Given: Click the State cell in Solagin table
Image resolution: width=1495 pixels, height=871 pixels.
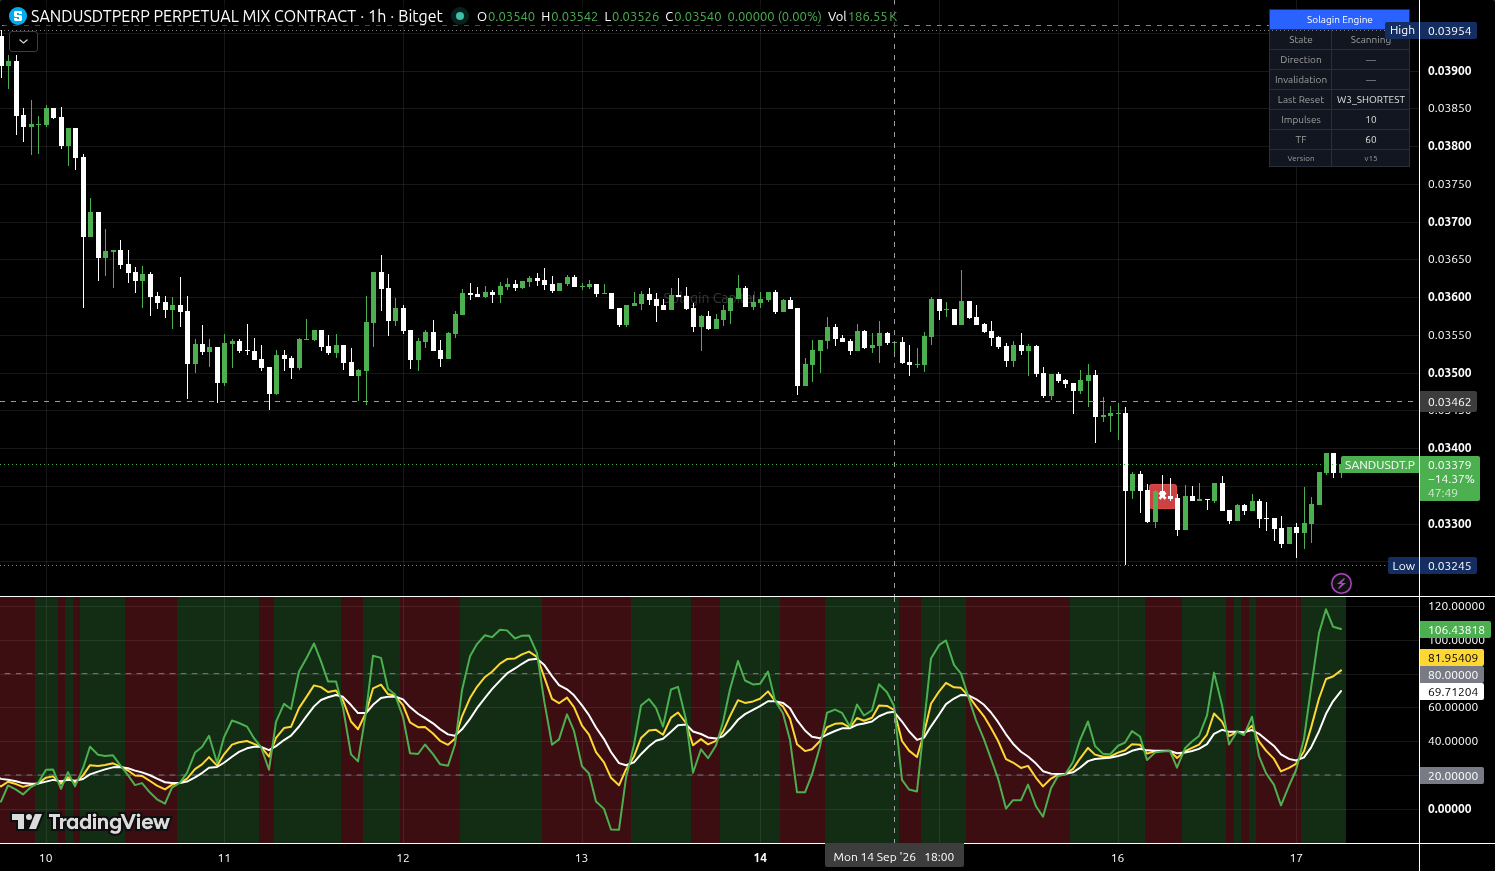Looking at the screenshot, I should coord(1301,40).
